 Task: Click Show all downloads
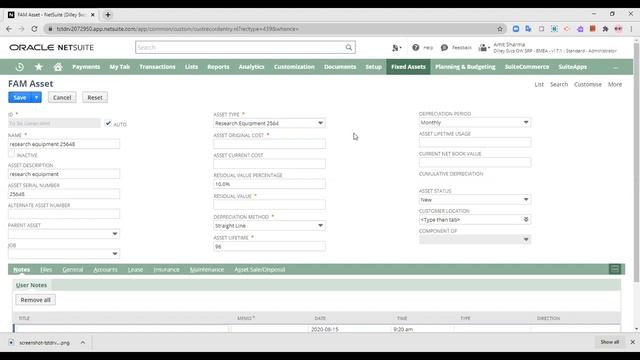(x=609, y=342)
